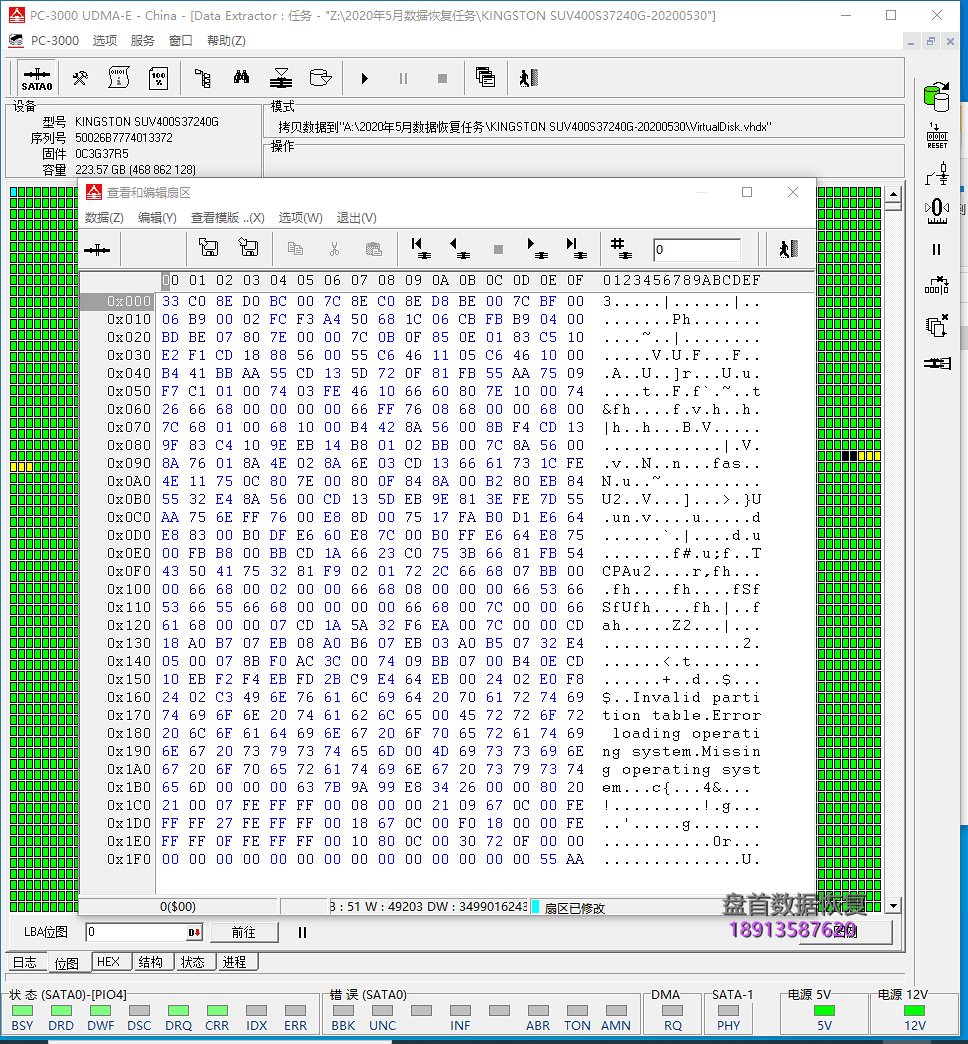Click the 100% percentage toolbar icon
The height and width of the screenshot is (1044, 968).
158,79
